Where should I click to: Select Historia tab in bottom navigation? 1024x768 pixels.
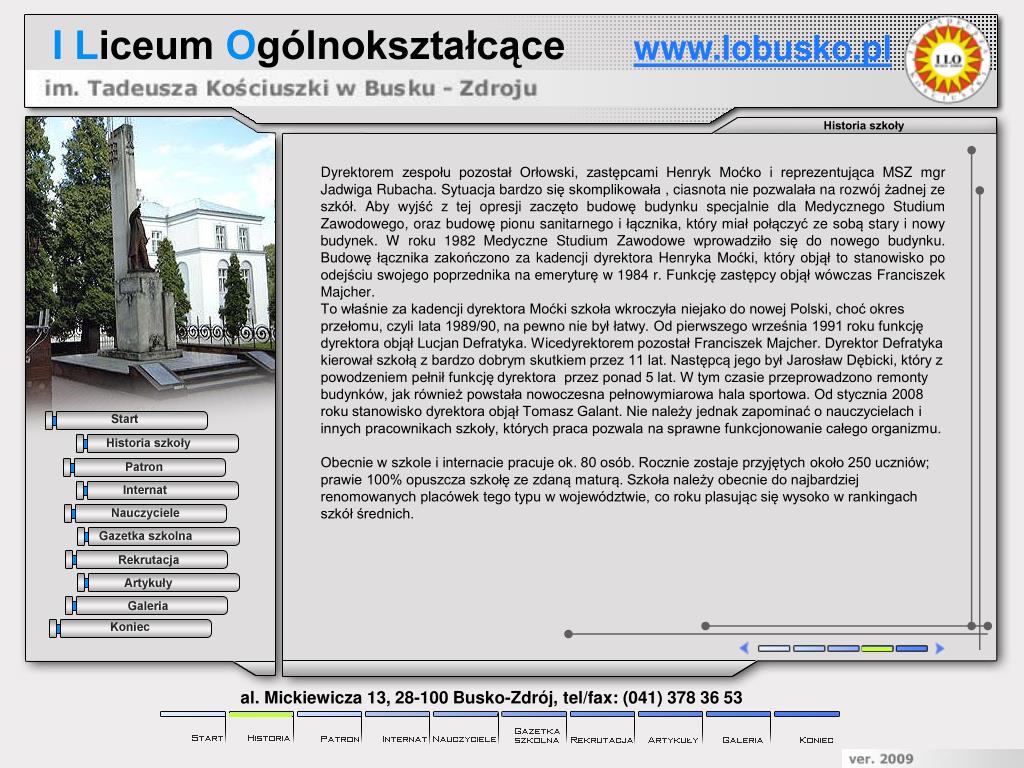(261, 727)
